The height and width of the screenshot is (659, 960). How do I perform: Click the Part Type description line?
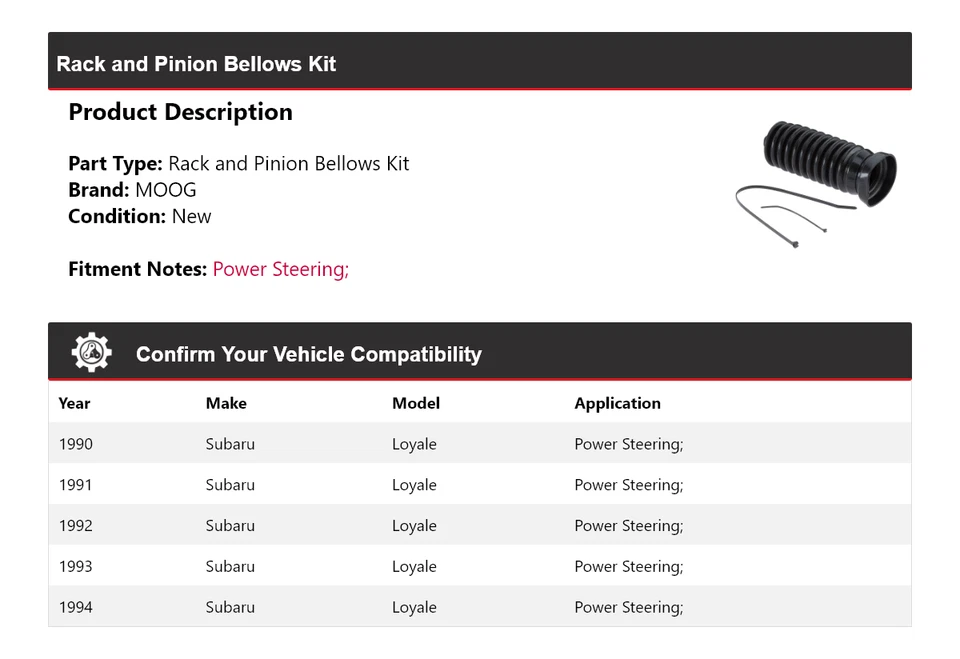pyautogui.click(x=238, y=164)
